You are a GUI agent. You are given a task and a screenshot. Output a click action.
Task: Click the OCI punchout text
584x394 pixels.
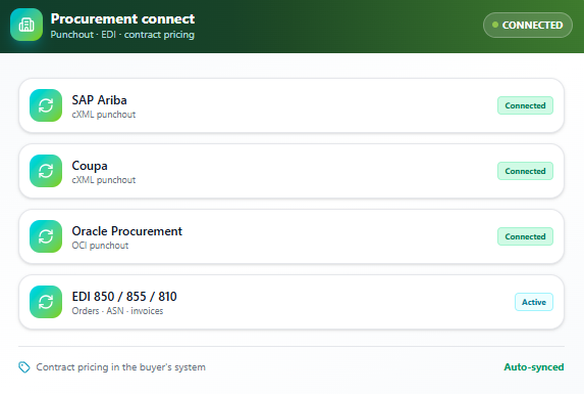click(100, 246)
